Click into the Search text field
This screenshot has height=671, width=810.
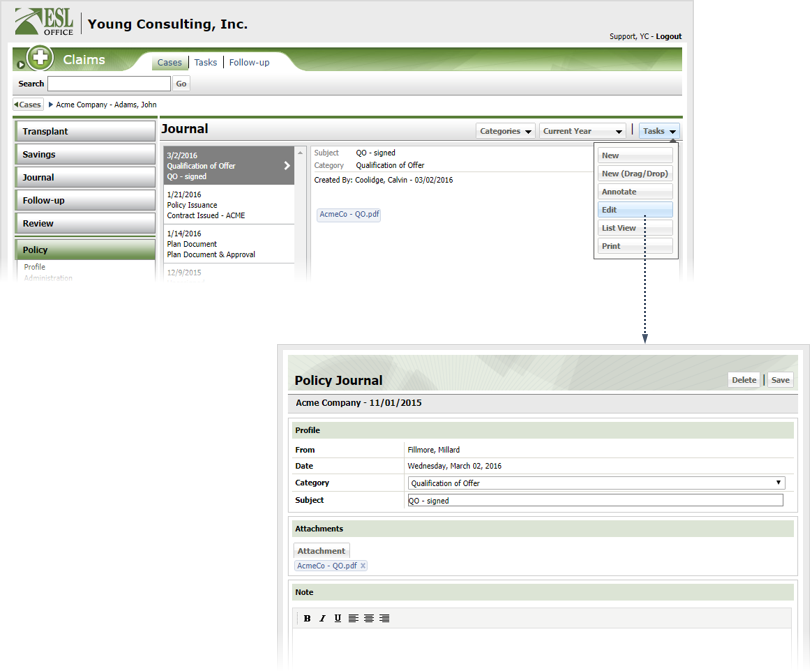[x=109, y=84]
